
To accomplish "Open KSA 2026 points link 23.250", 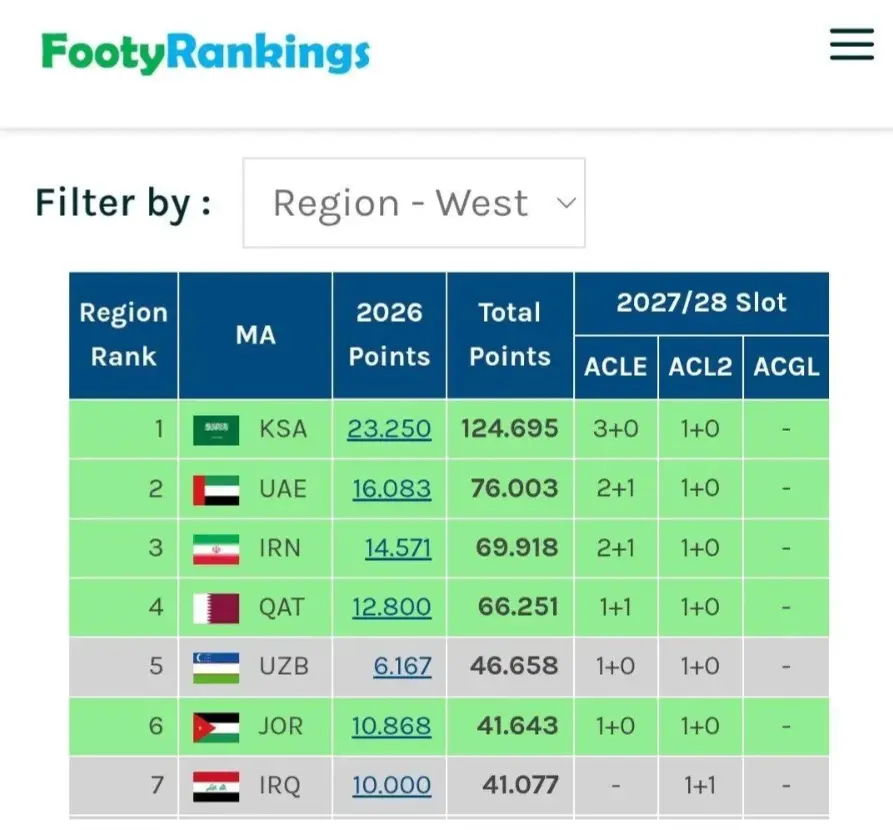I will pyautogui.click(x=389, y=429).
